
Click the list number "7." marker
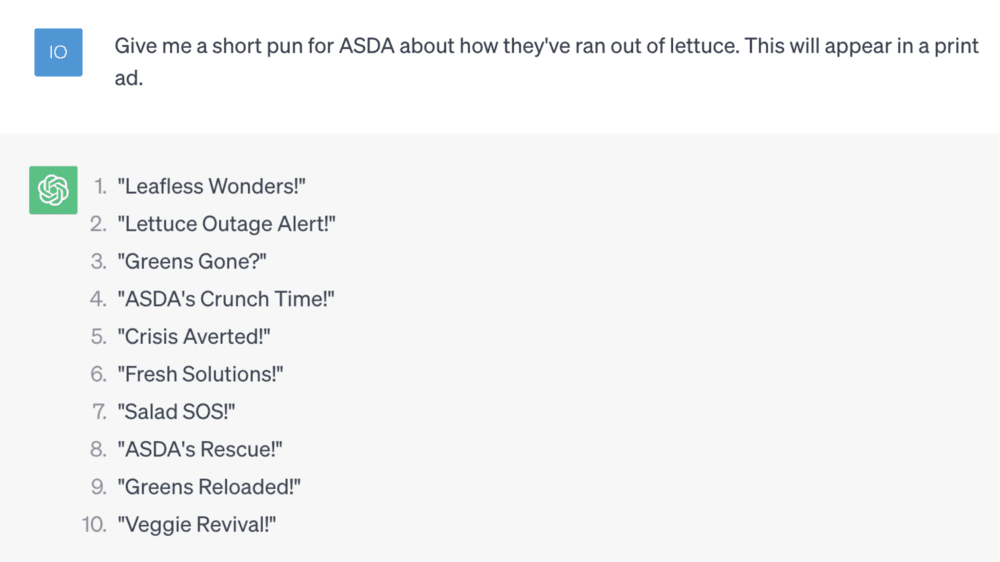click(98, 412)
